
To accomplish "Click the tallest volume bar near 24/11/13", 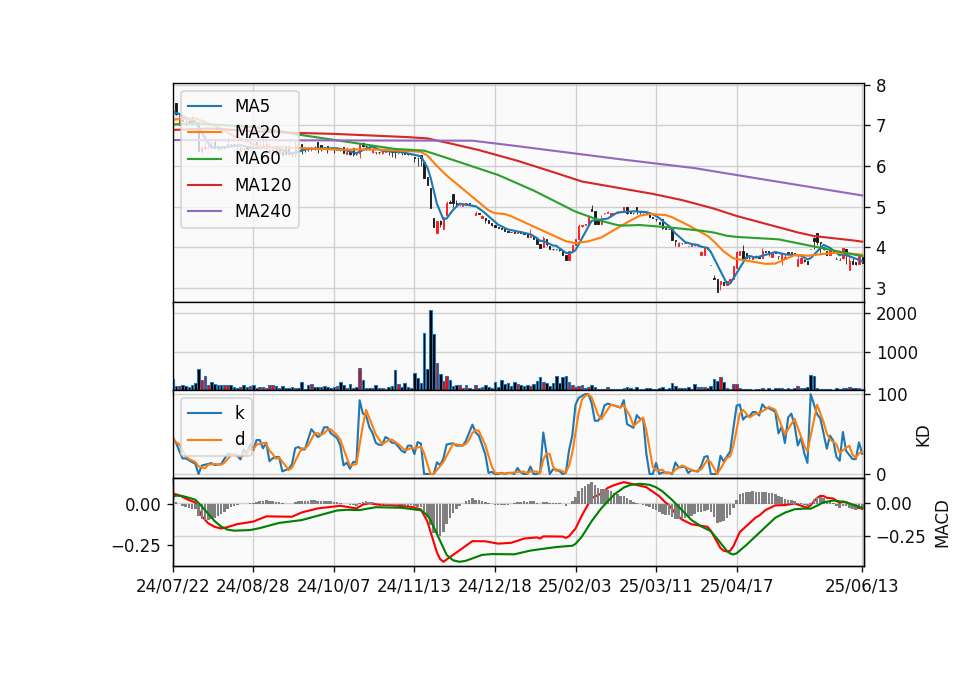I will (431, 350).
